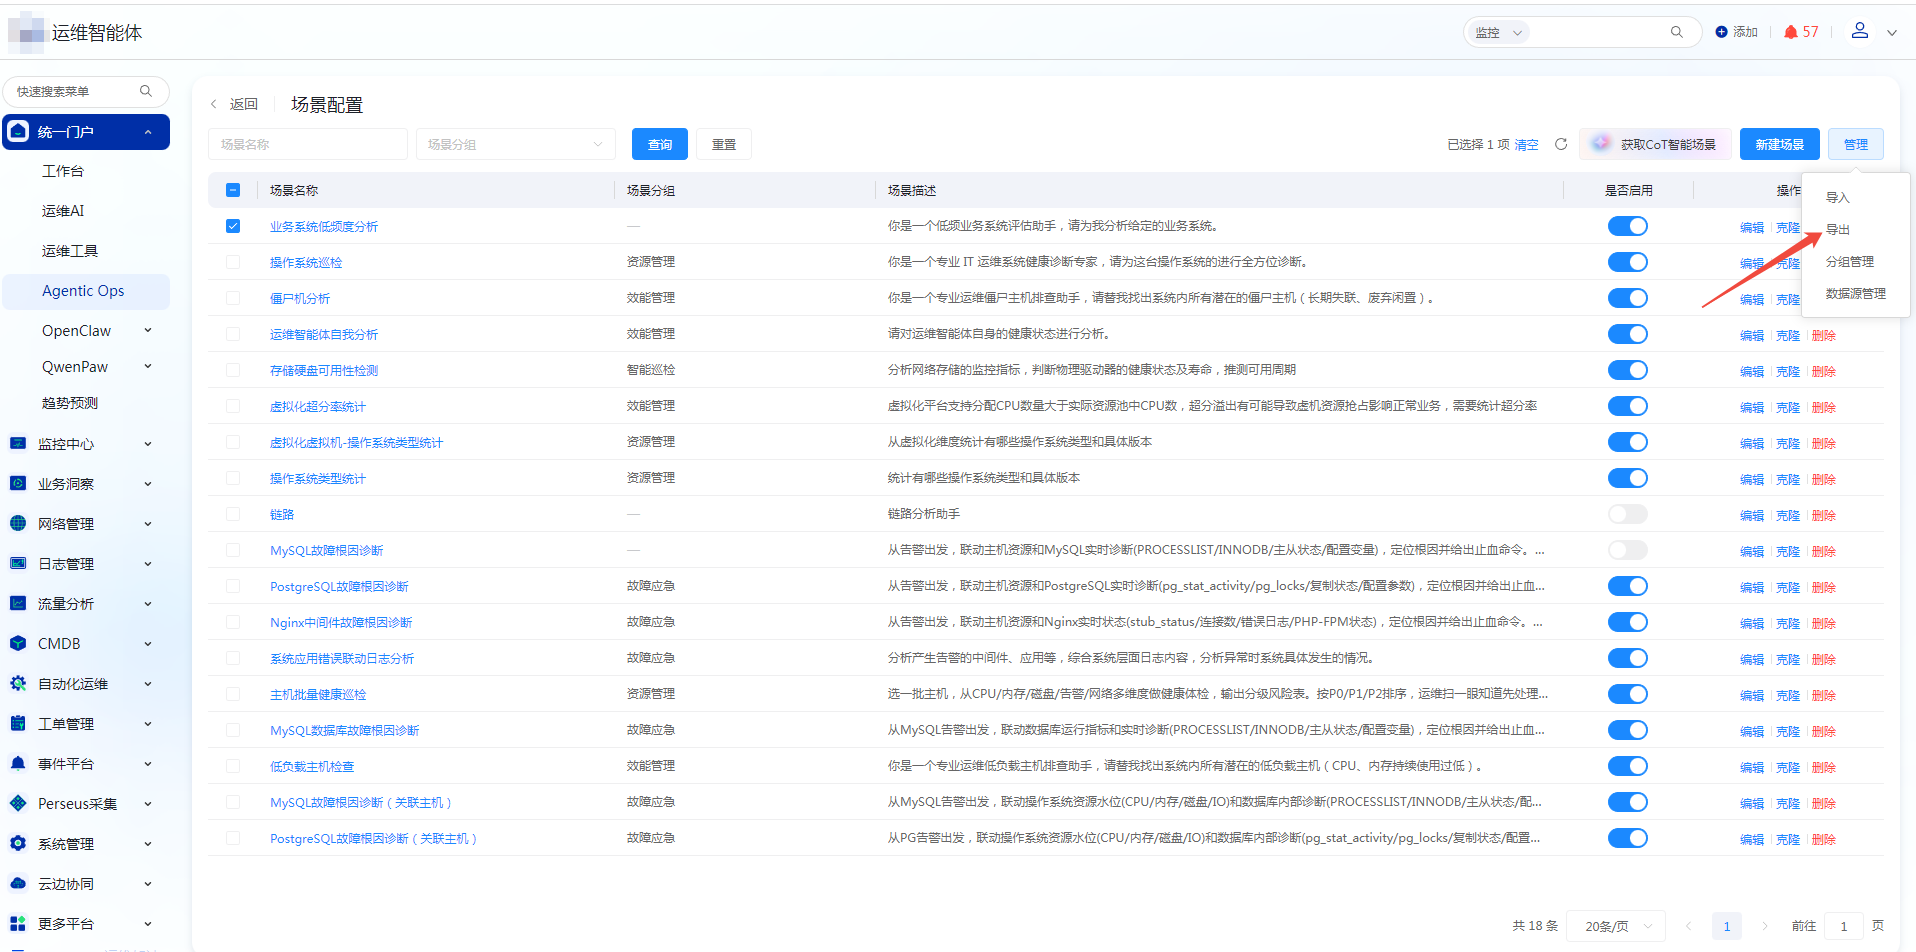Click the add plus icon

[1721, 32]
